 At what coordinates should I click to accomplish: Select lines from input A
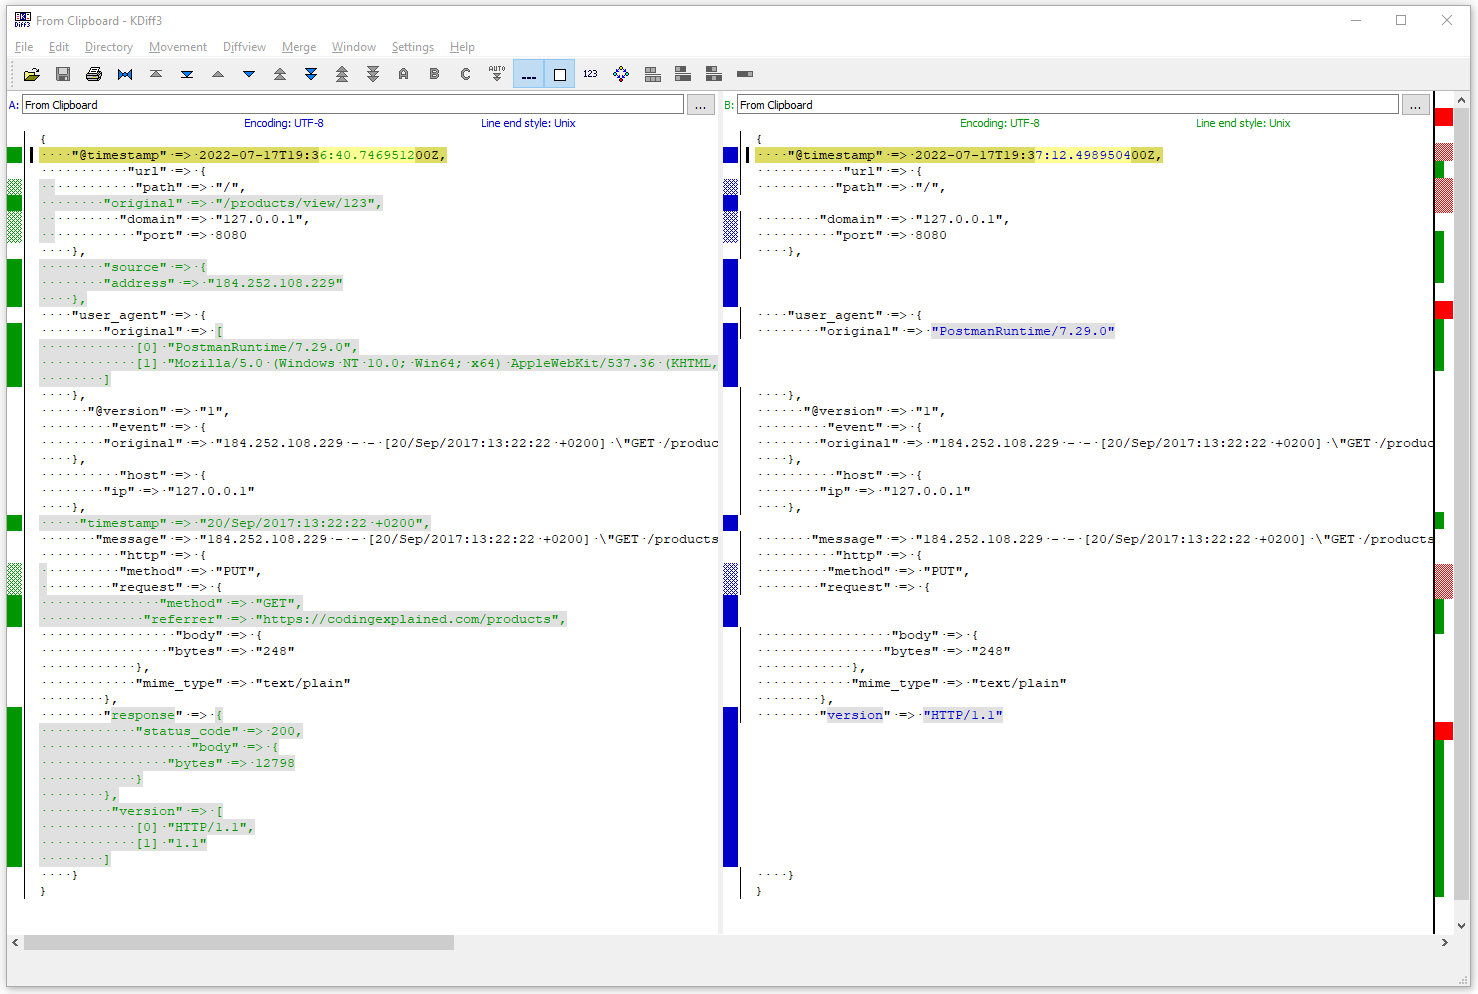click(403, 74)
